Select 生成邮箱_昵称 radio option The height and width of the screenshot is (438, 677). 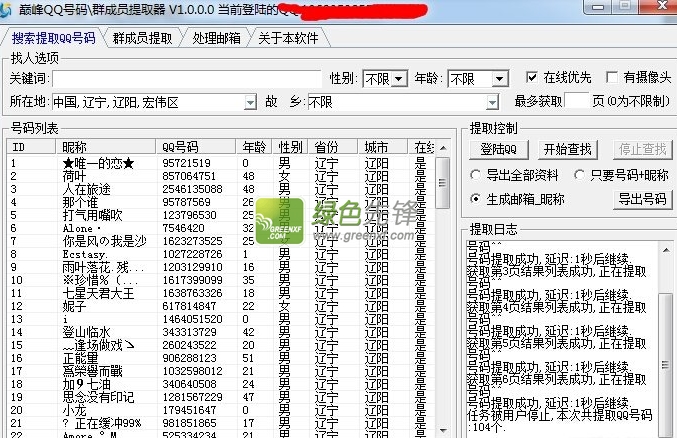(475, 199)
